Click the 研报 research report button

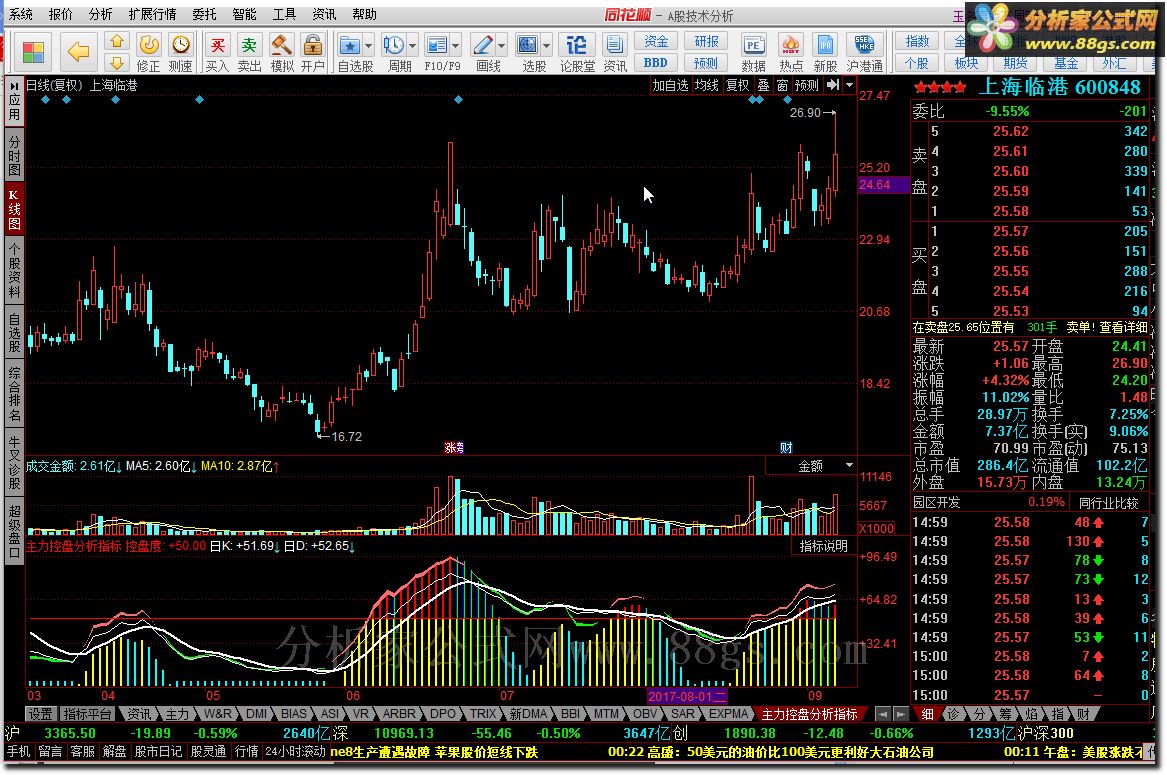coord(706,42)
